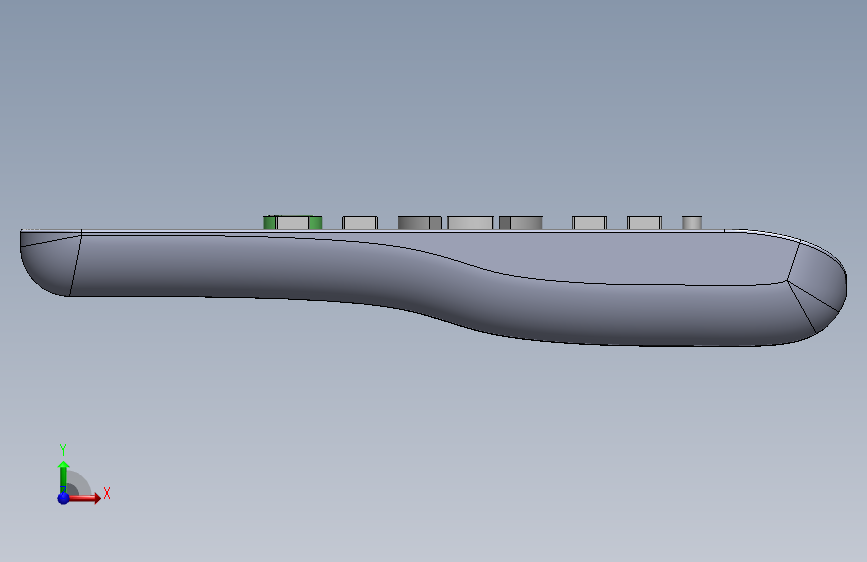Image resolution: width=867 pixels, height=562 pixels.
Task: Select the small cylindrical button on remote top
Action: point(692,223)
